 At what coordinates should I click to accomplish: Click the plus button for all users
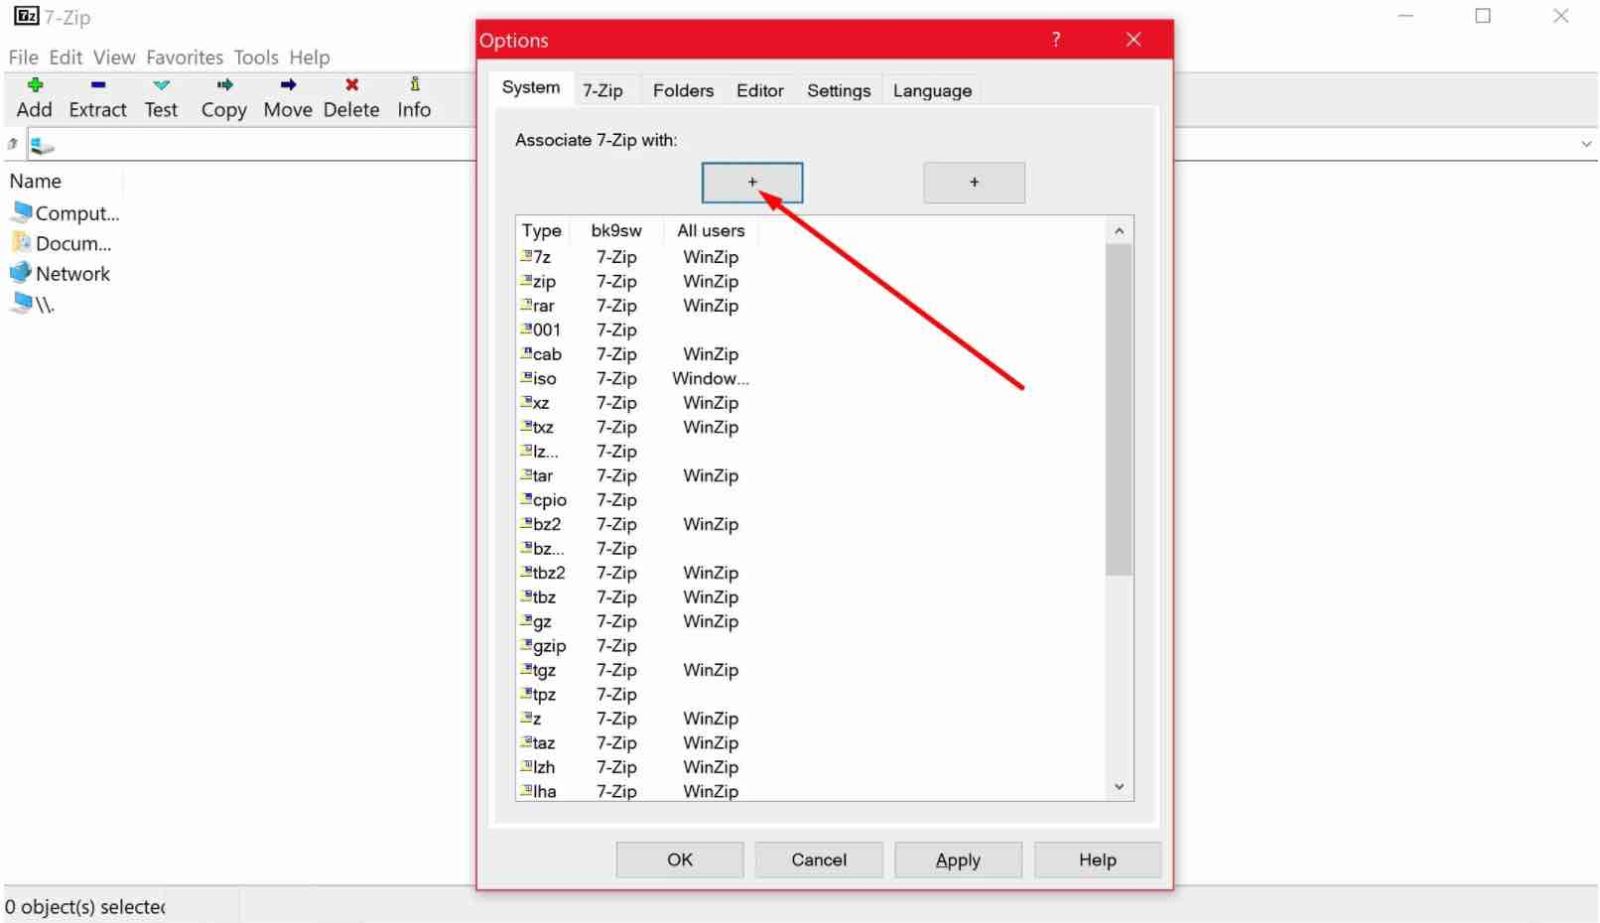click(974, 182)
